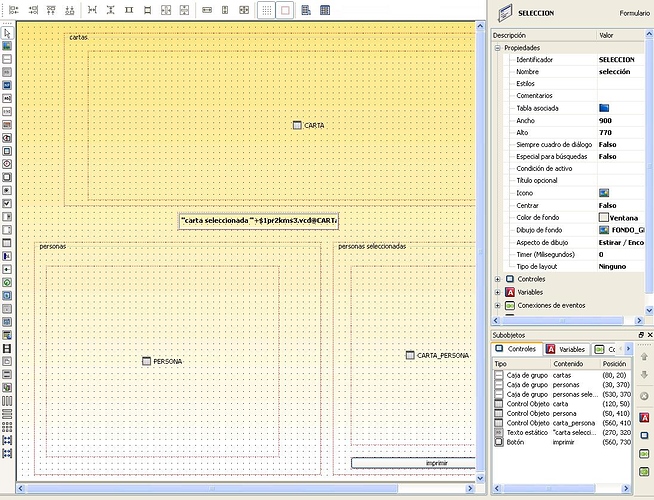Click the Valor column header in properties

pos(620,35)
